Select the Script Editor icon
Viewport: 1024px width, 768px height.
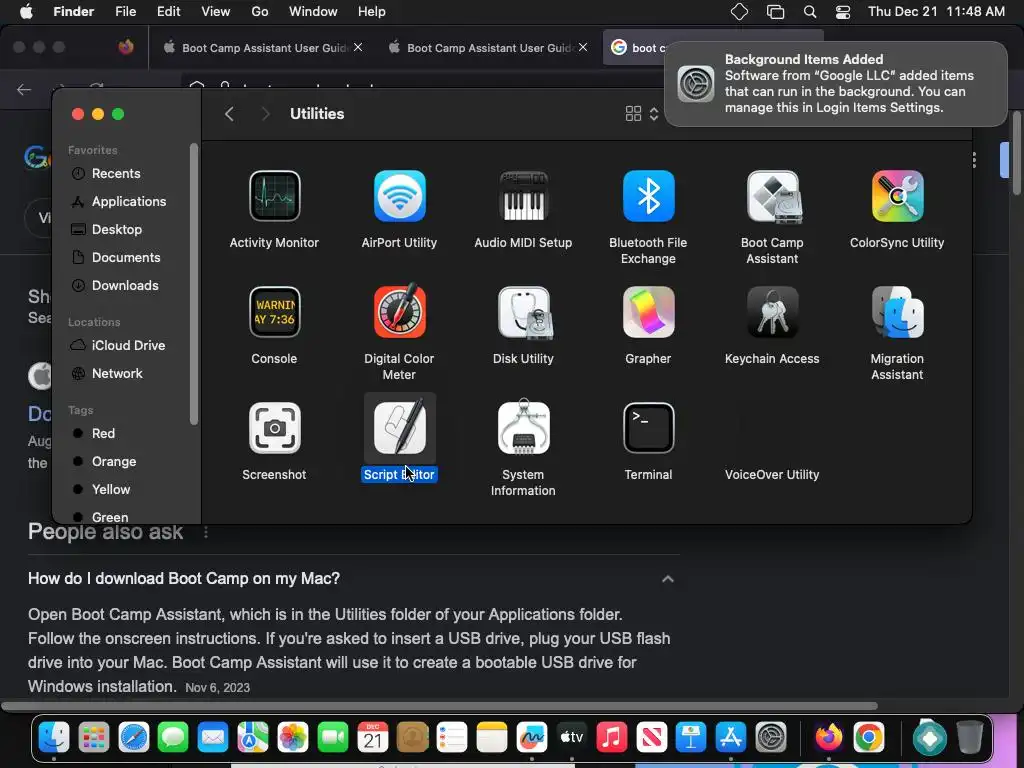(400, 428)
